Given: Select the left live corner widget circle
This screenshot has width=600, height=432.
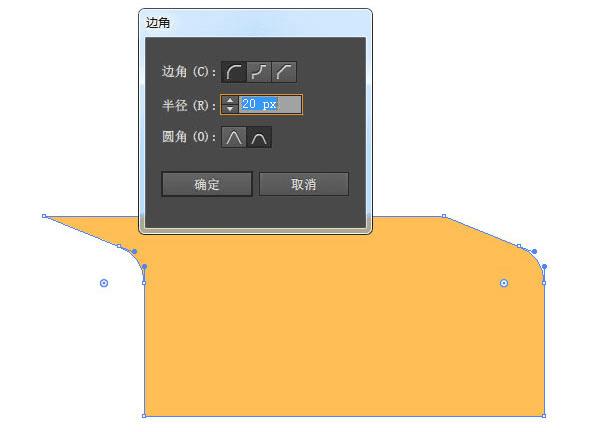Looking at the screenshot, I should (x=104, y=283).
